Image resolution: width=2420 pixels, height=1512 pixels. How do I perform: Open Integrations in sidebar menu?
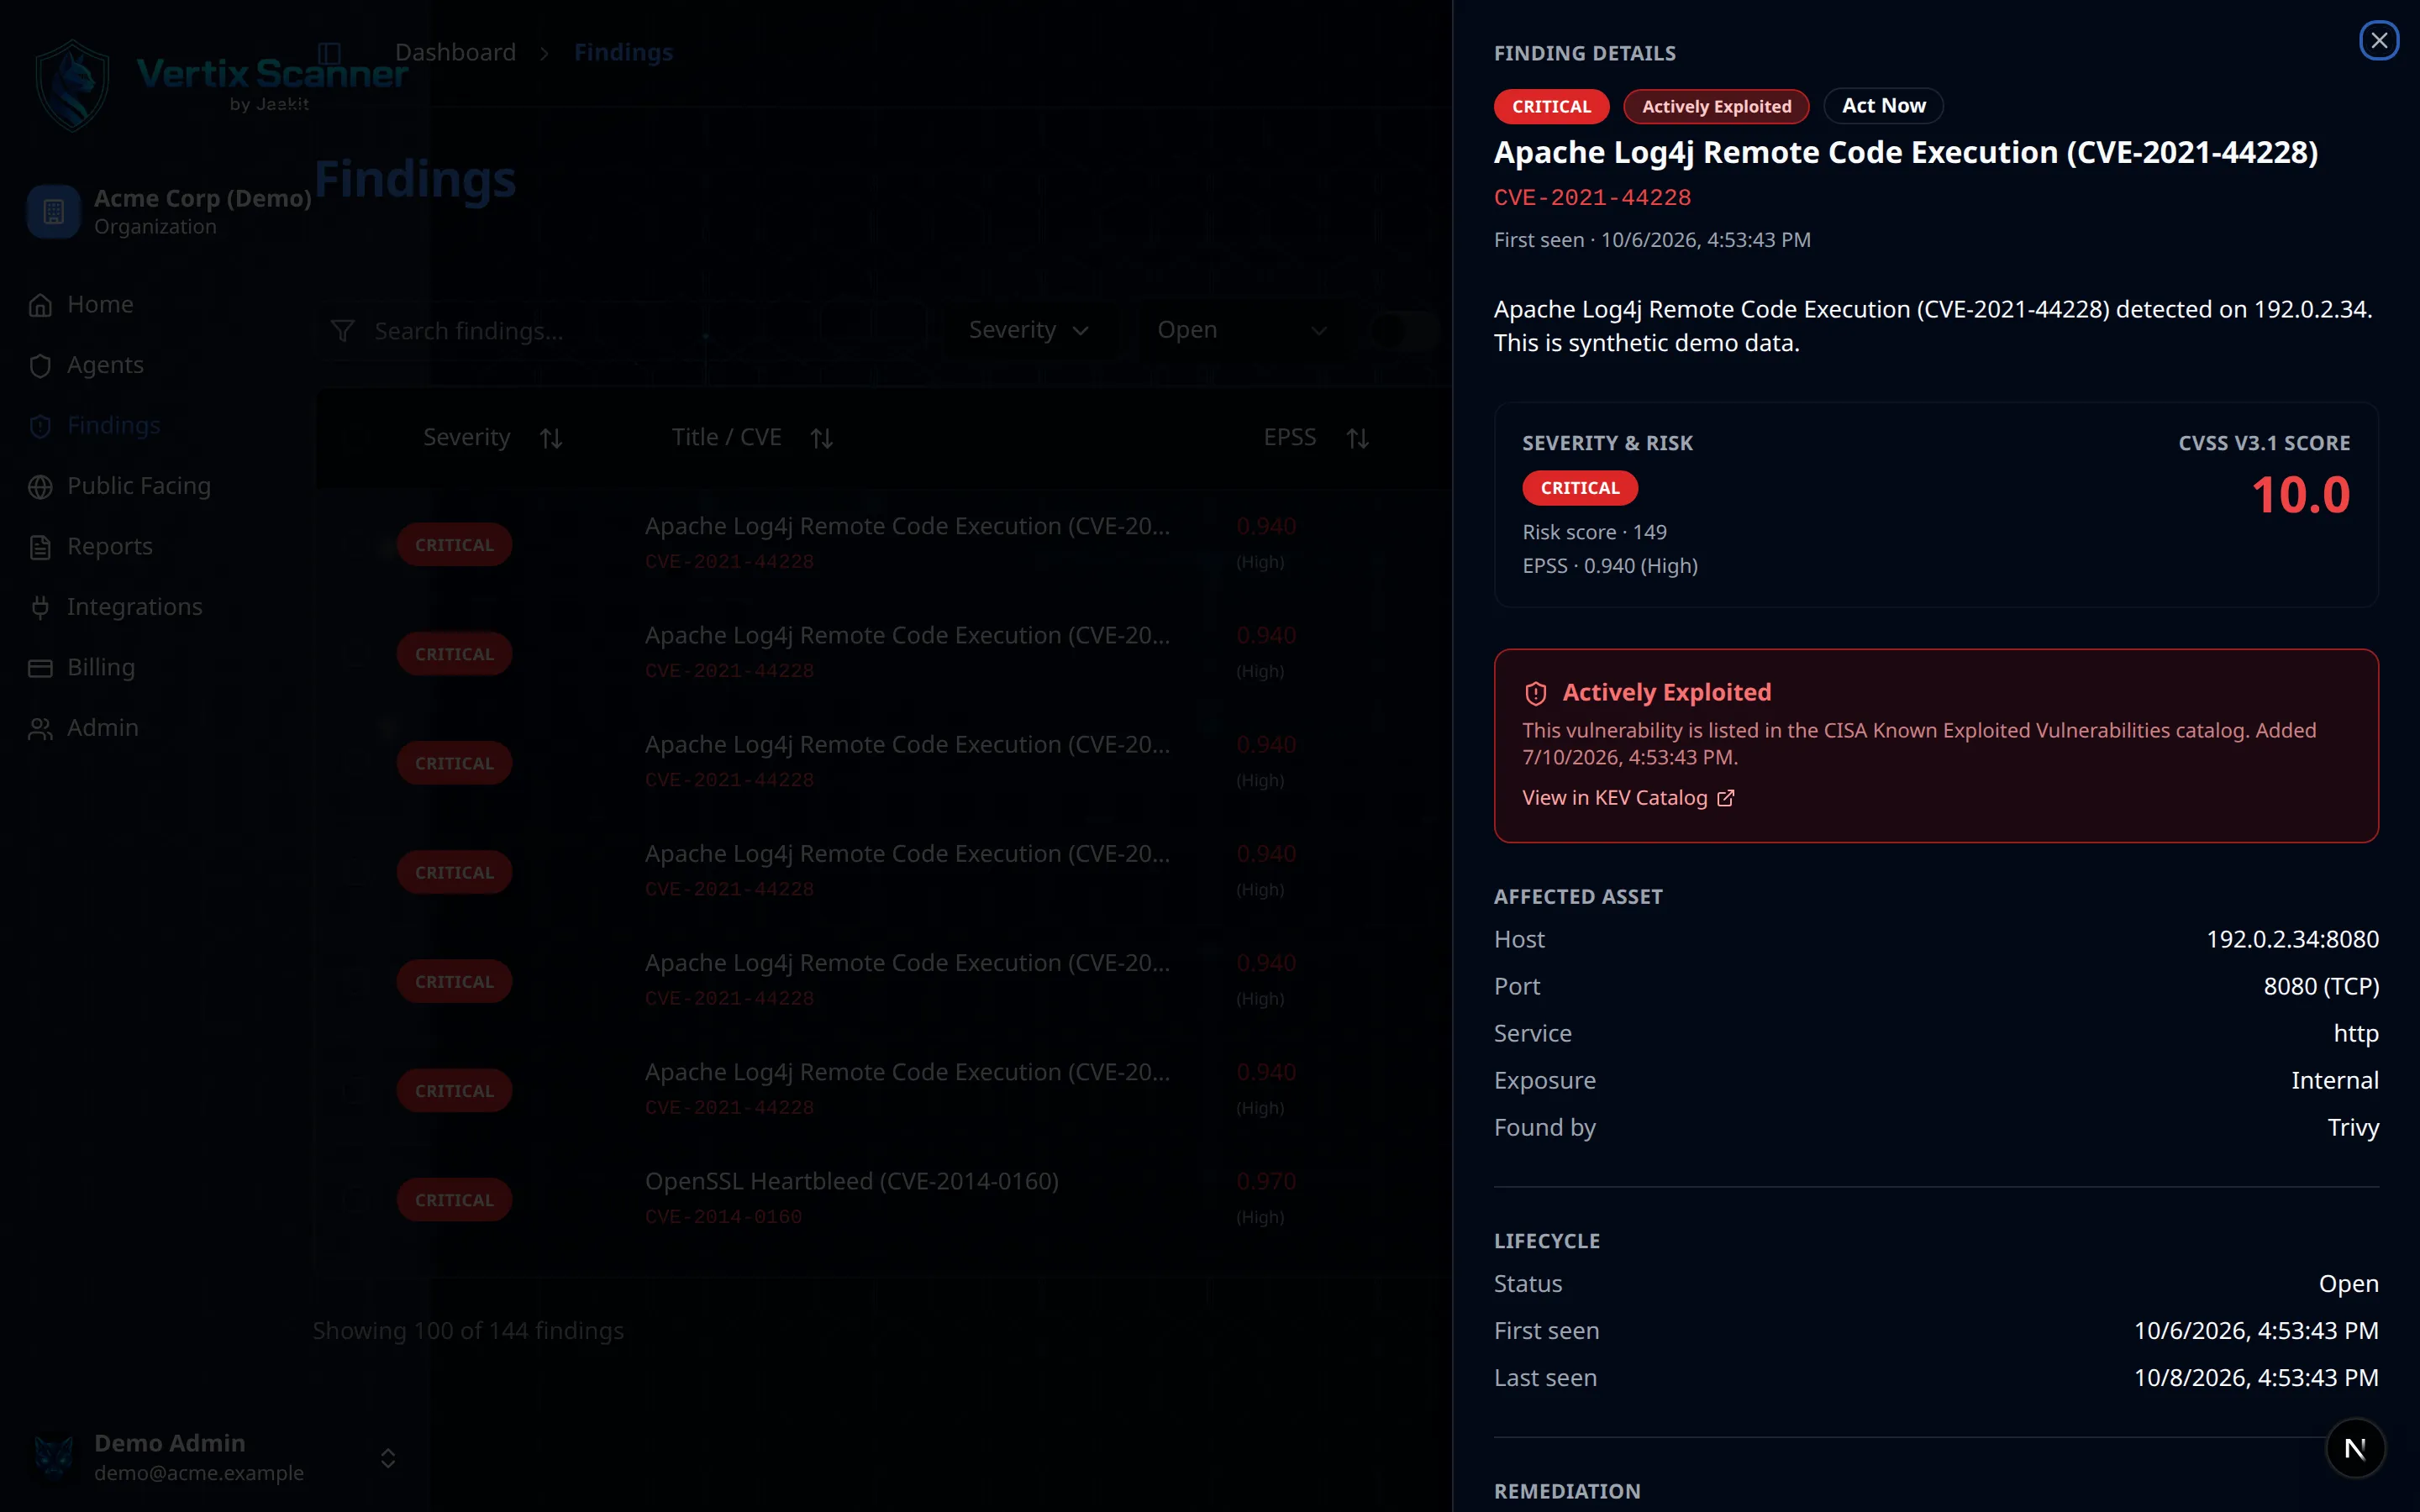click(x=134, y=607)
